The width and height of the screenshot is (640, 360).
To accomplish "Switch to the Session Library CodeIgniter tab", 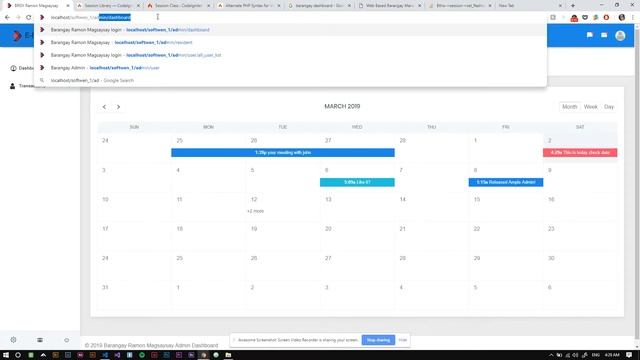I will (x=108, y=6).
